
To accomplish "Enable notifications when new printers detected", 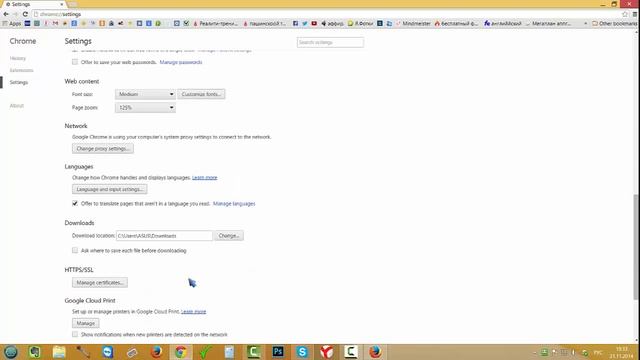I will (75, 334).
